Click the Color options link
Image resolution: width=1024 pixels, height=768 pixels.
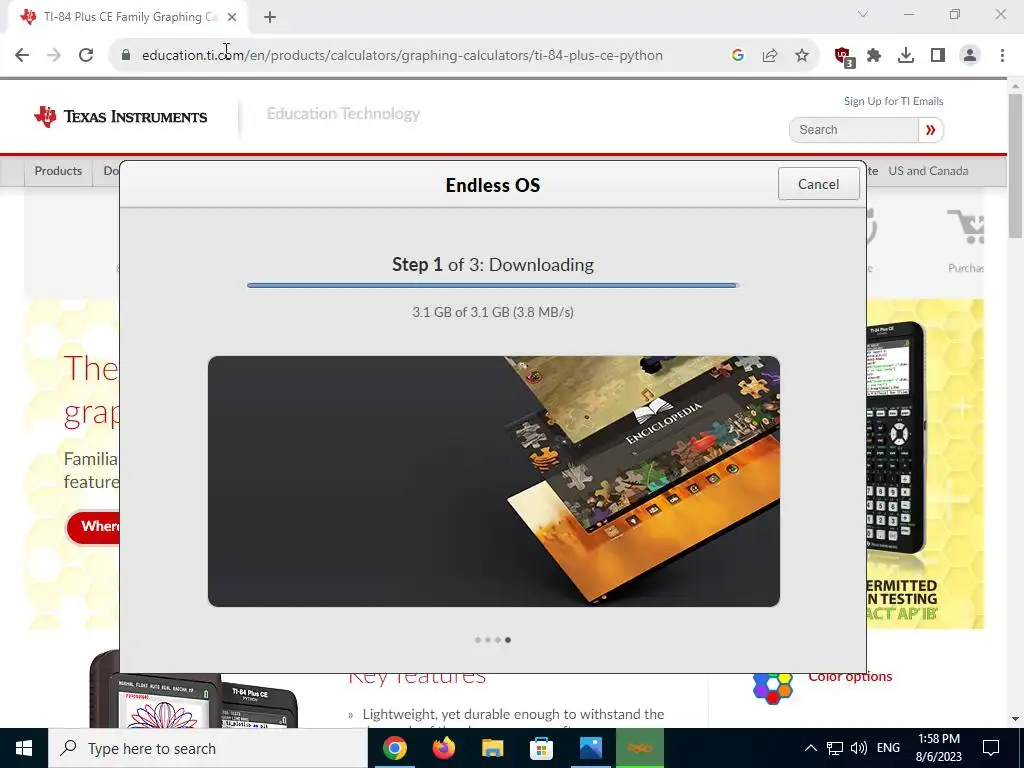[850, 677]
